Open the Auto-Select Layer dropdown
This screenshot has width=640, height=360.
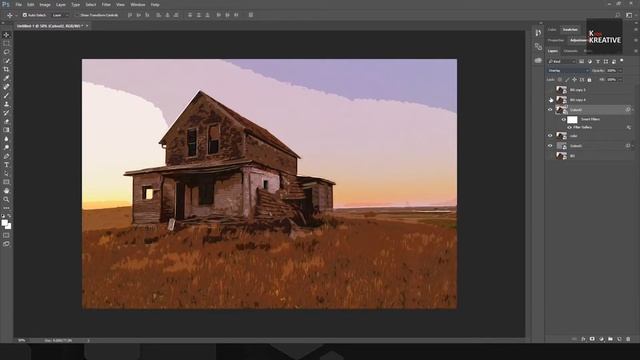[60, 15]
